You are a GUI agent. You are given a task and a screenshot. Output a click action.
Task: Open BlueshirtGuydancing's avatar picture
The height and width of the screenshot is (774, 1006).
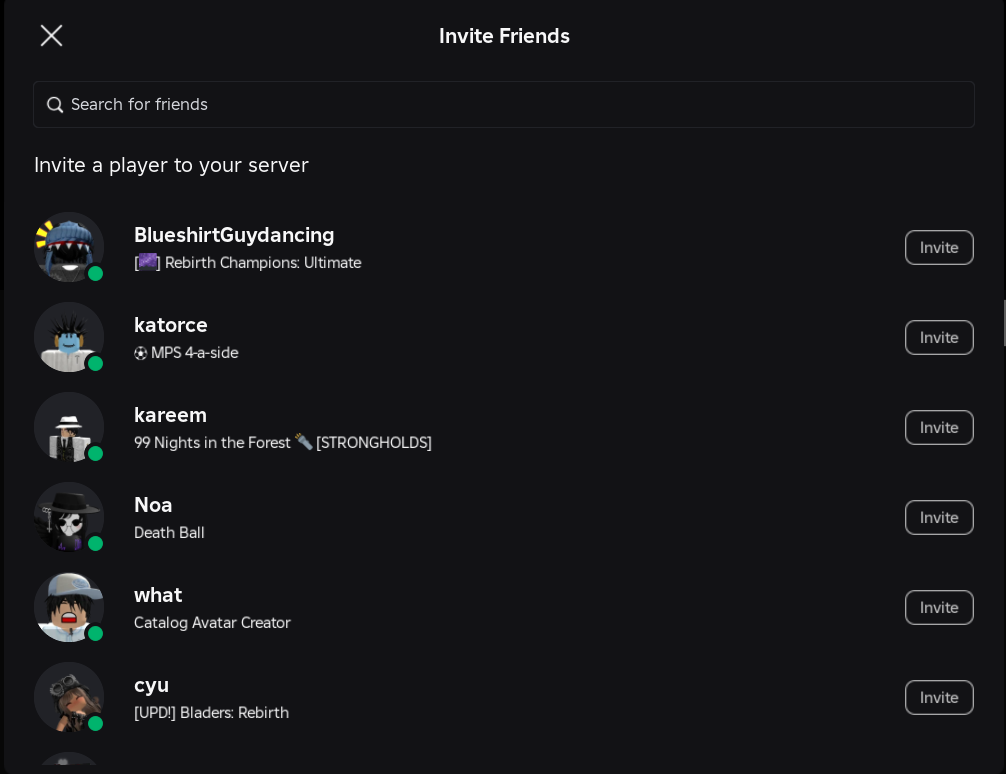pos(69,247)
